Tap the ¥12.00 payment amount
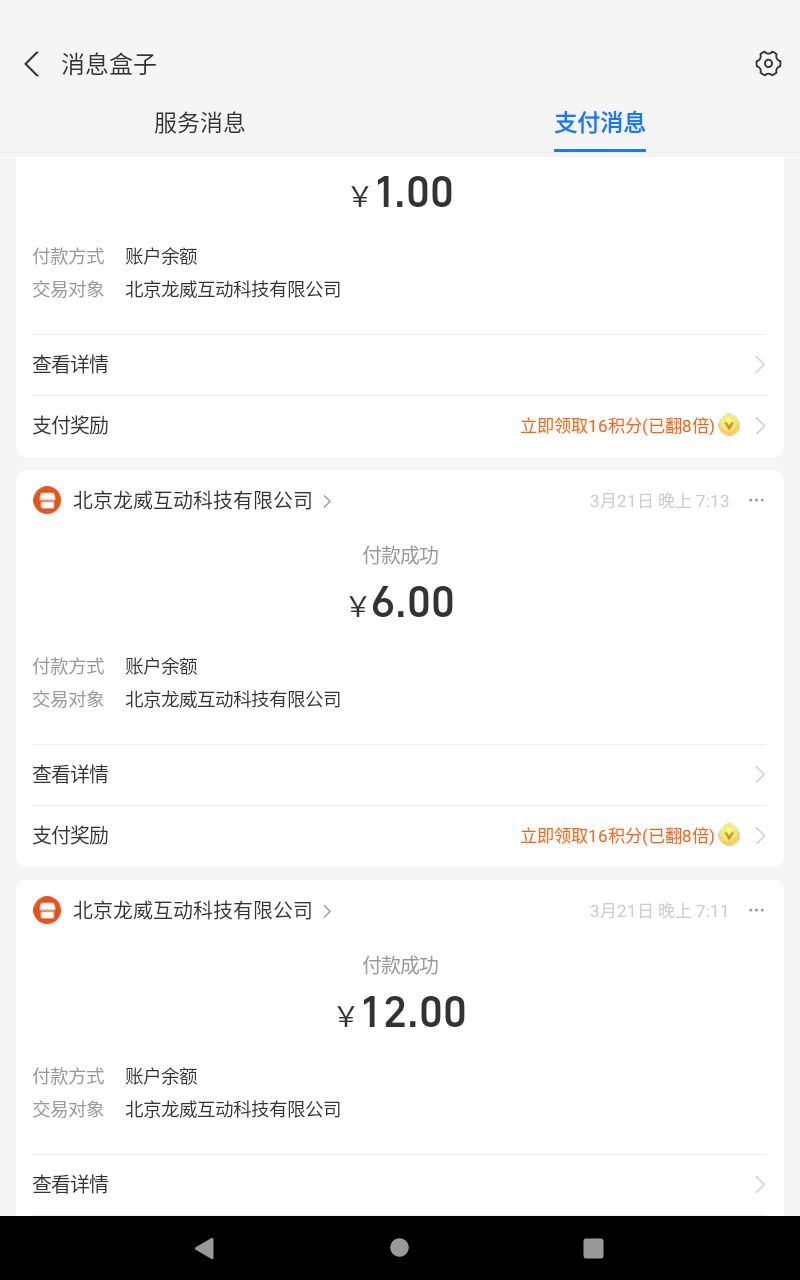 click(x=402, y=1013)
